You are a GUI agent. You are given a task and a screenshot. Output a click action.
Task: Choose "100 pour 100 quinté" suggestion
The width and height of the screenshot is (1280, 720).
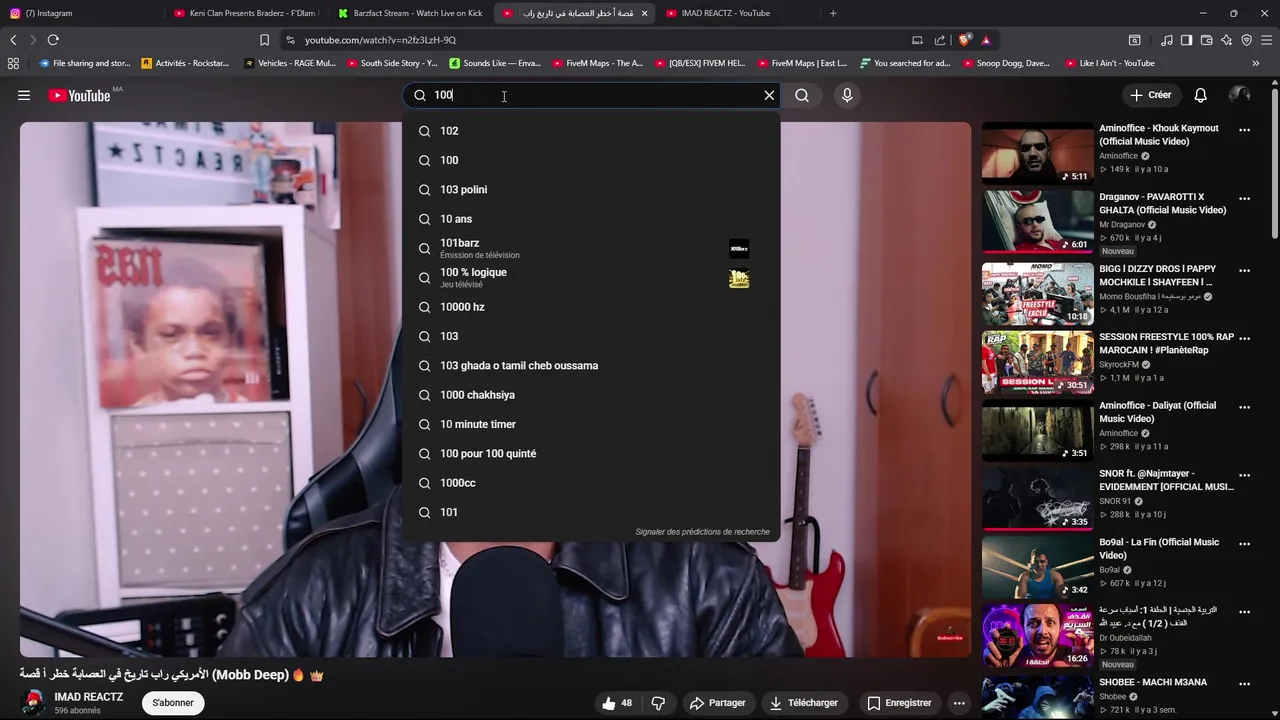(x=591, y=453)
